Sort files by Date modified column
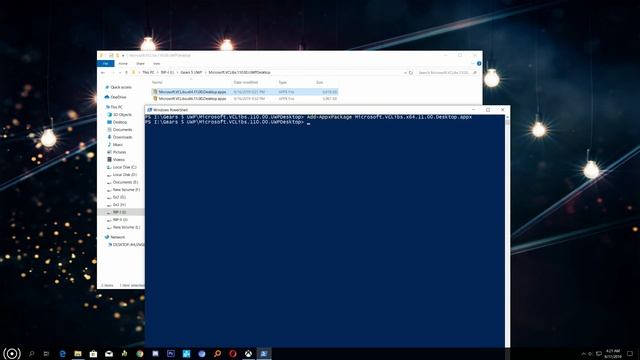Screen dimensions: 640x360 coord(245,82)
